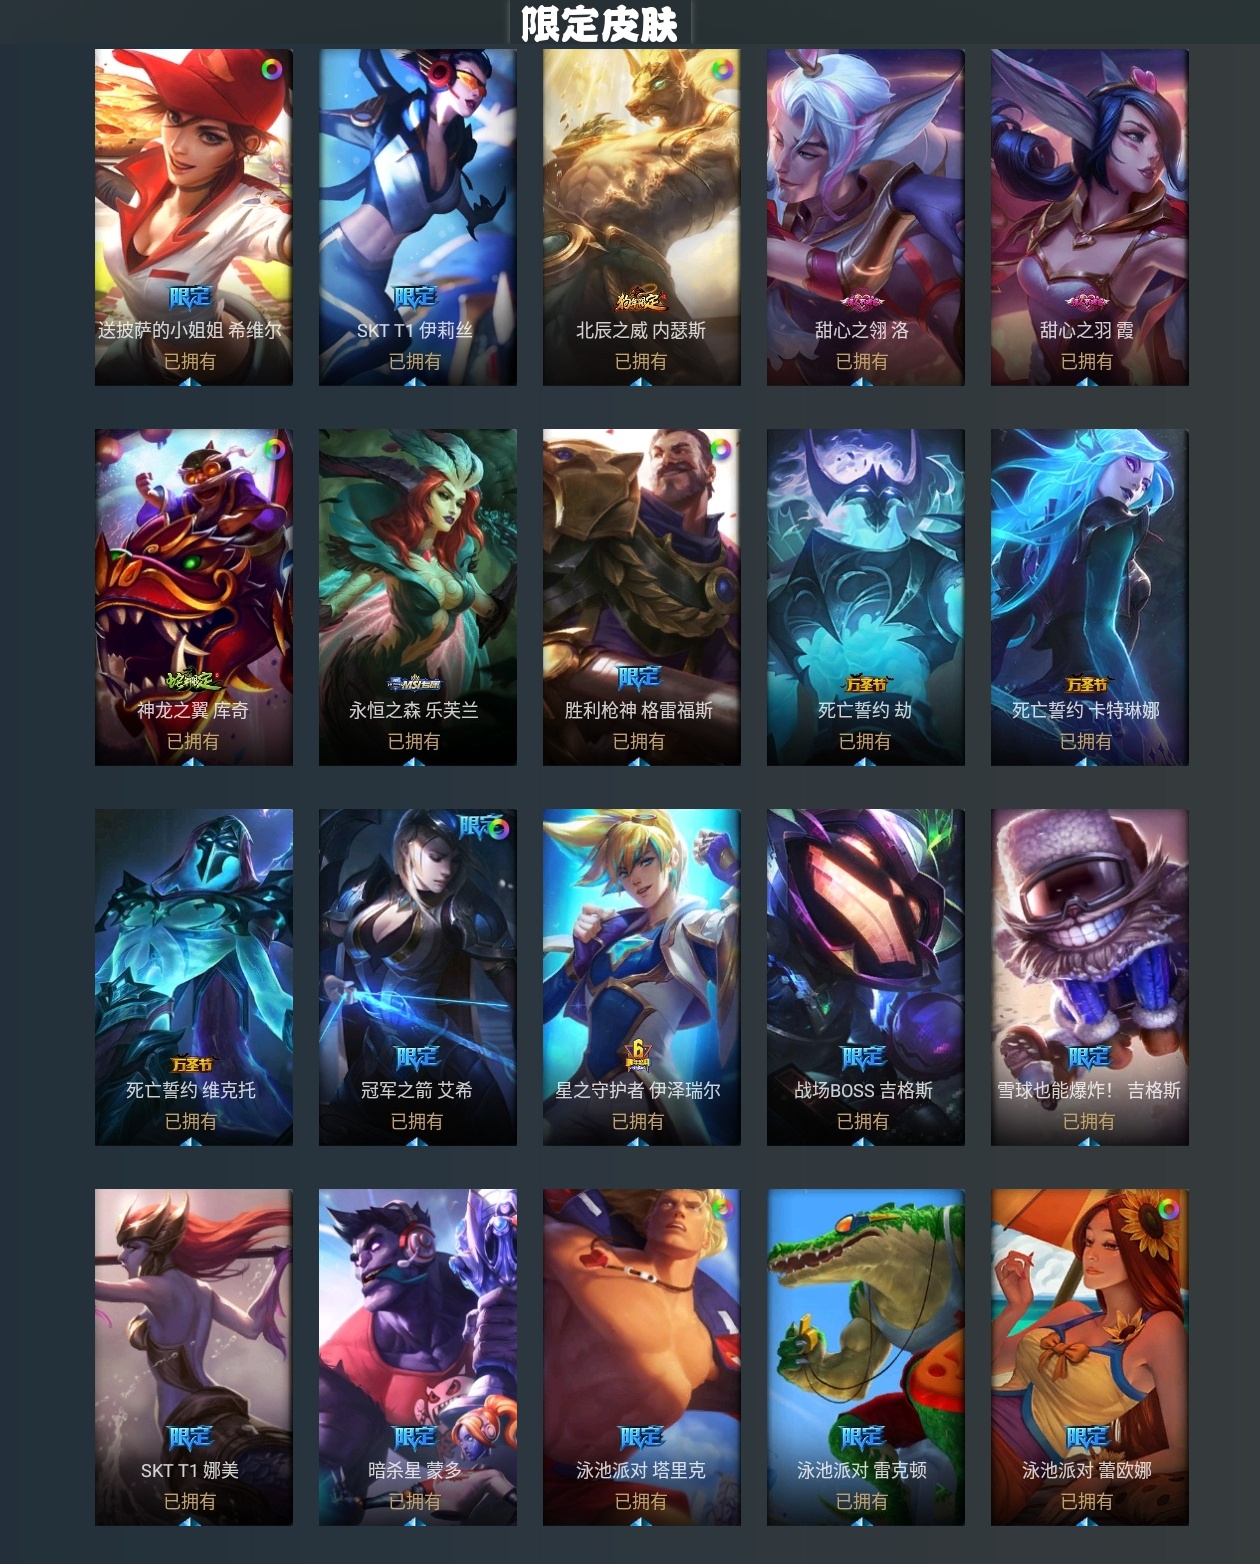Click 已拥有 label under 战场BOSS 吉格斯
The height and width of the screenshot is (1564, 1260).
point(863,1121)
